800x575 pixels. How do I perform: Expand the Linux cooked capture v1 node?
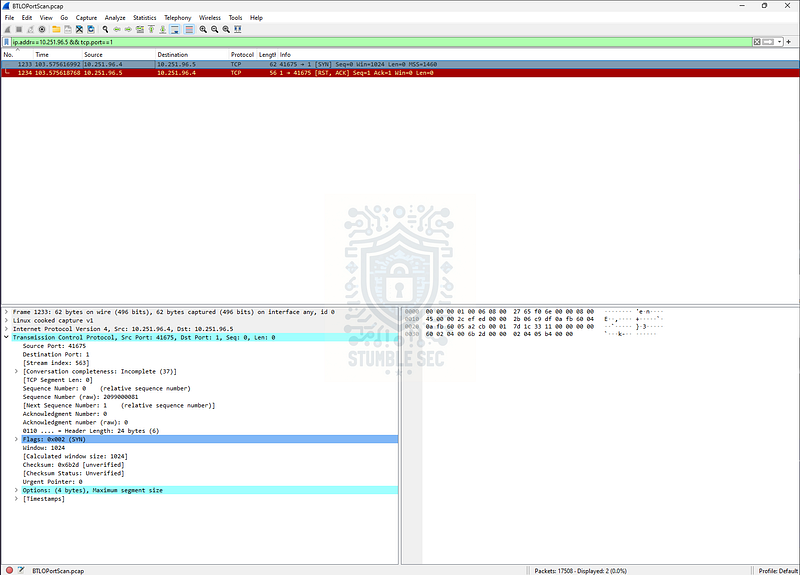(x=6, y=320)
